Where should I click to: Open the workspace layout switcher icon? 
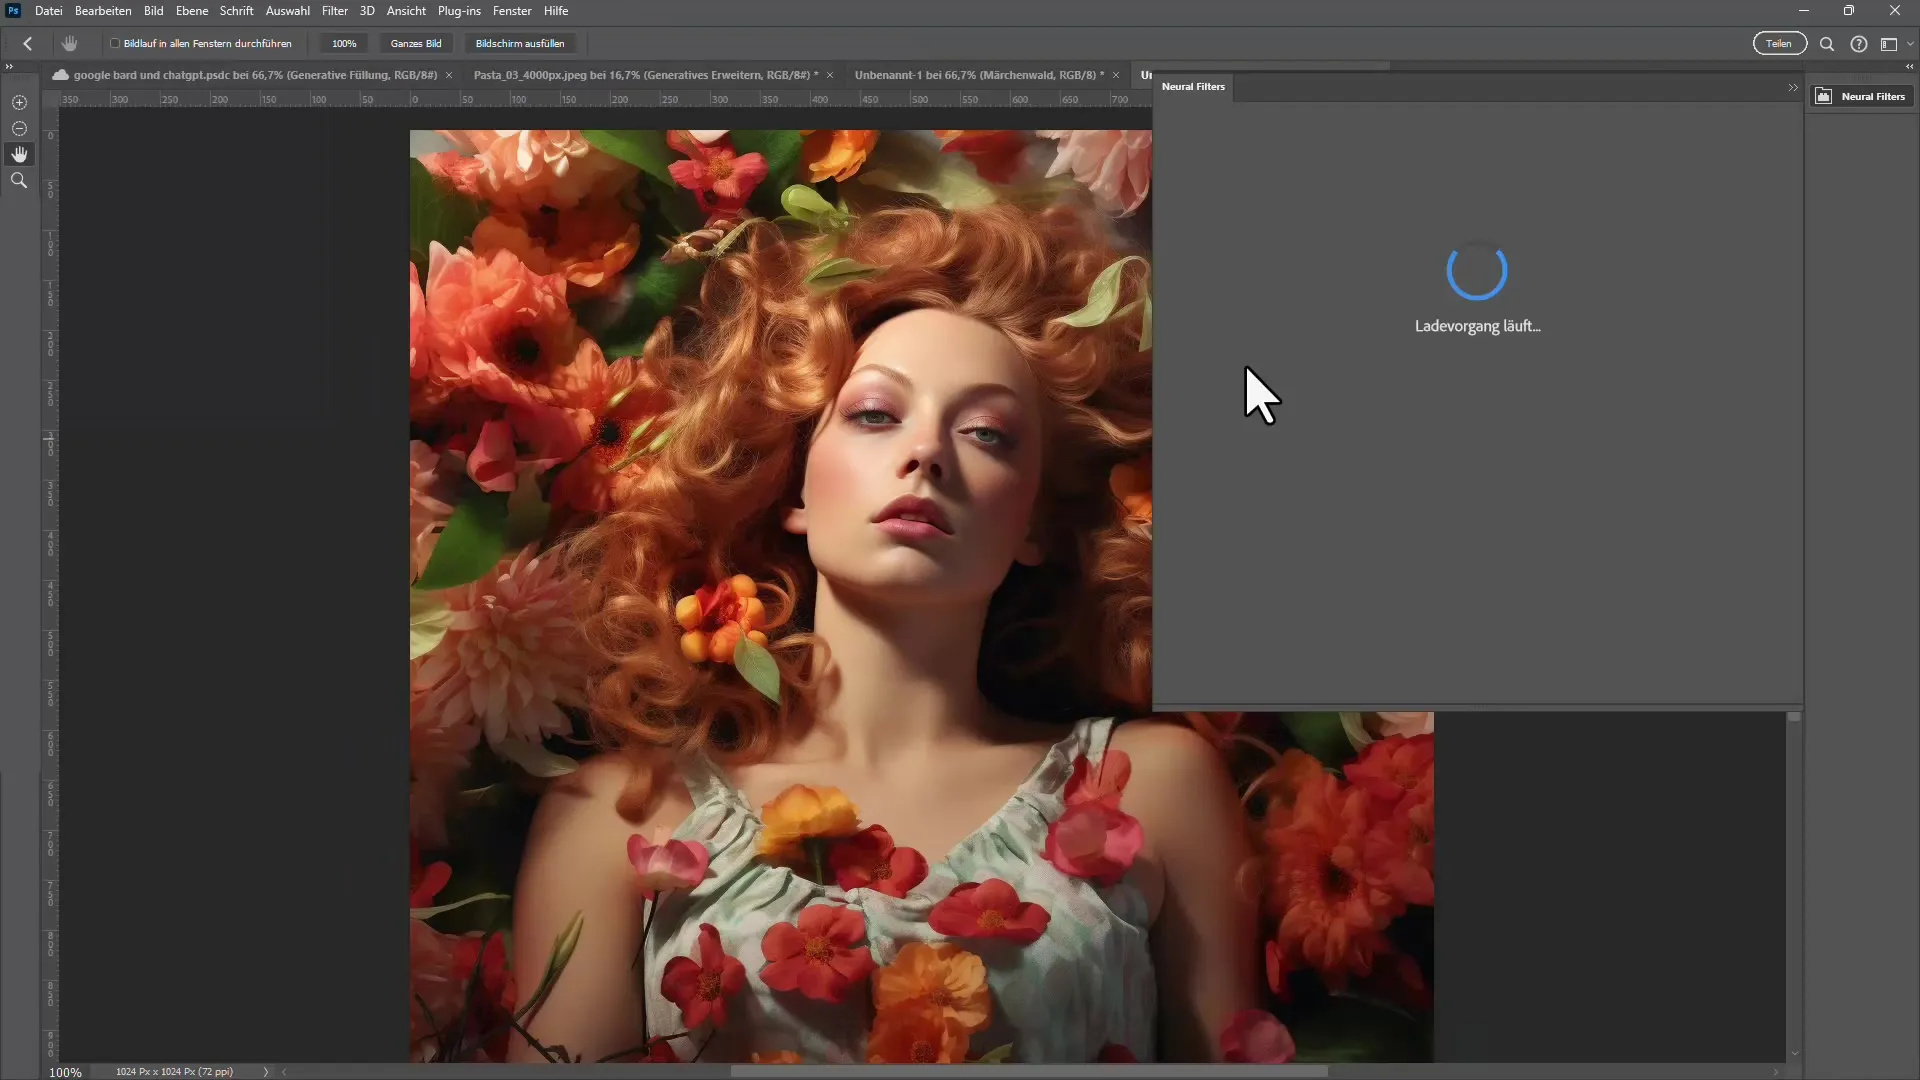point(1889,44)
